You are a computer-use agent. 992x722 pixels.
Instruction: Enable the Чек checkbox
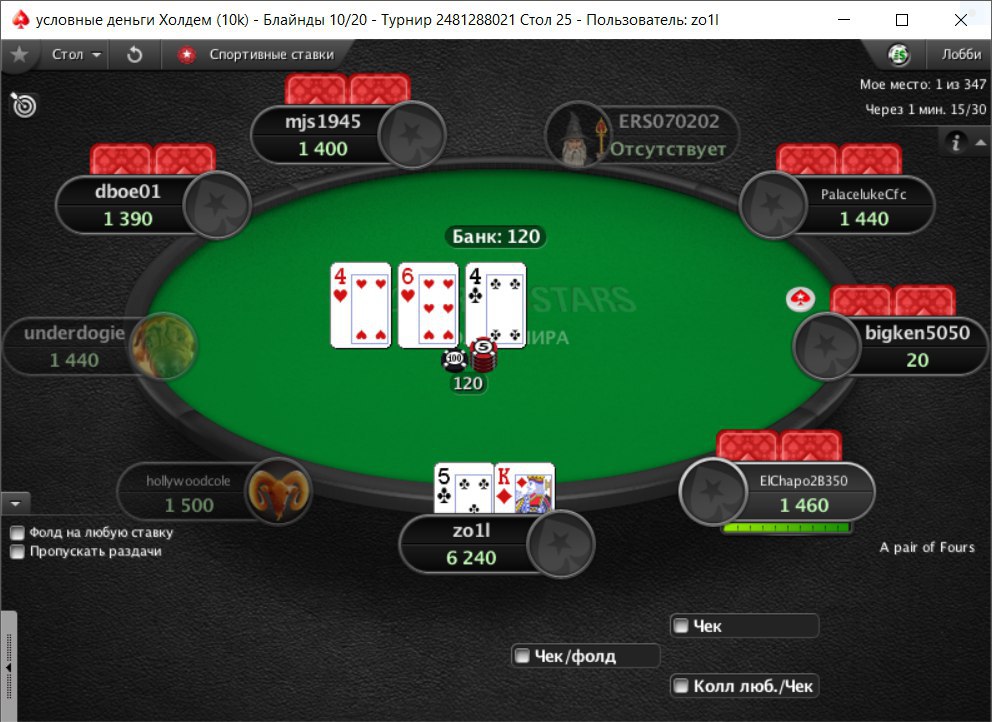tap(681, 626)
